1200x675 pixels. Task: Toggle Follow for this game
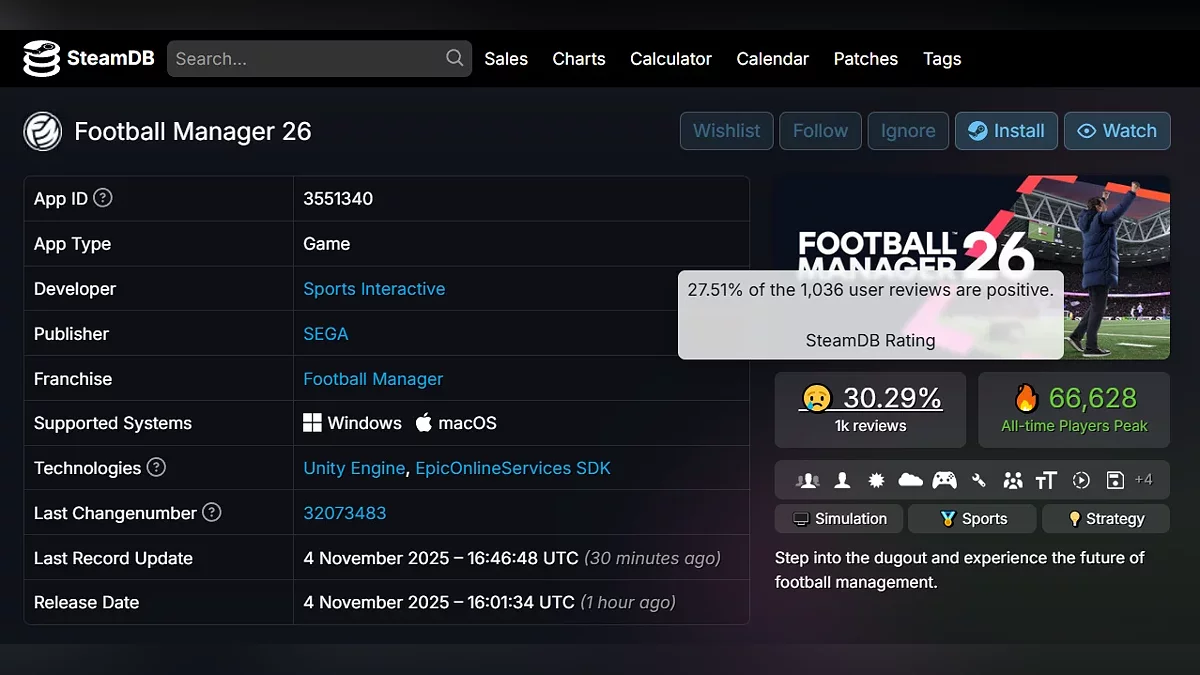820,131
